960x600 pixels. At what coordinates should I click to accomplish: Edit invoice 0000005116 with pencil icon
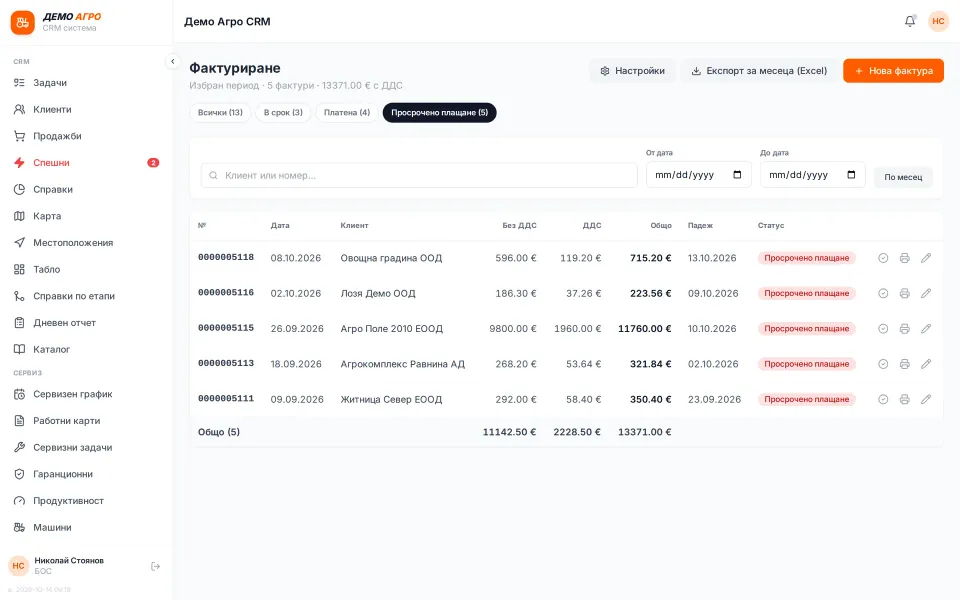(x=926, y=293)
